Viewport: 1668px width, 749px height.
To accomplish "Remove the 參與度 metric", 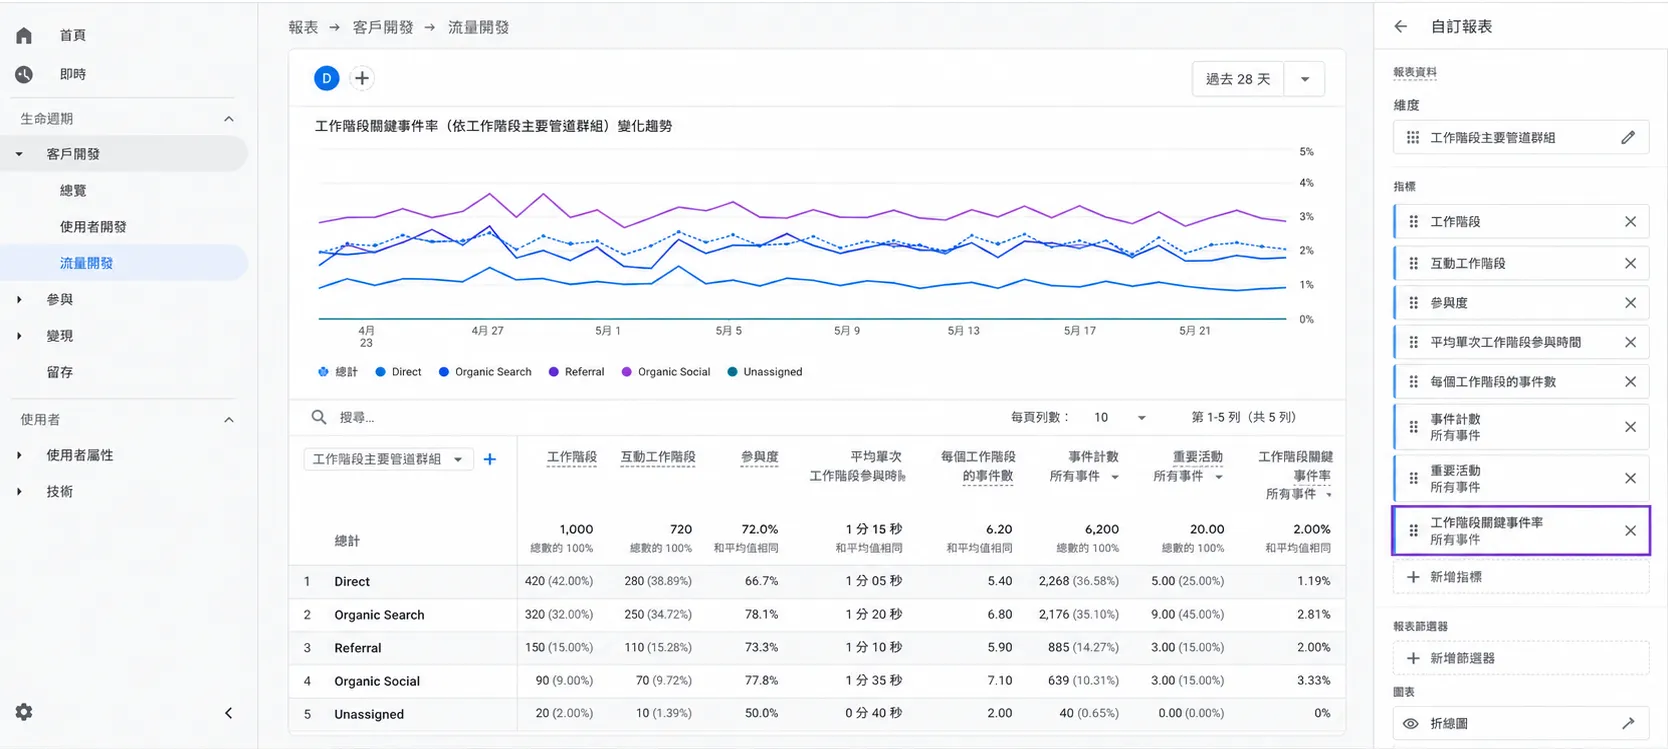I will 1630,303.
